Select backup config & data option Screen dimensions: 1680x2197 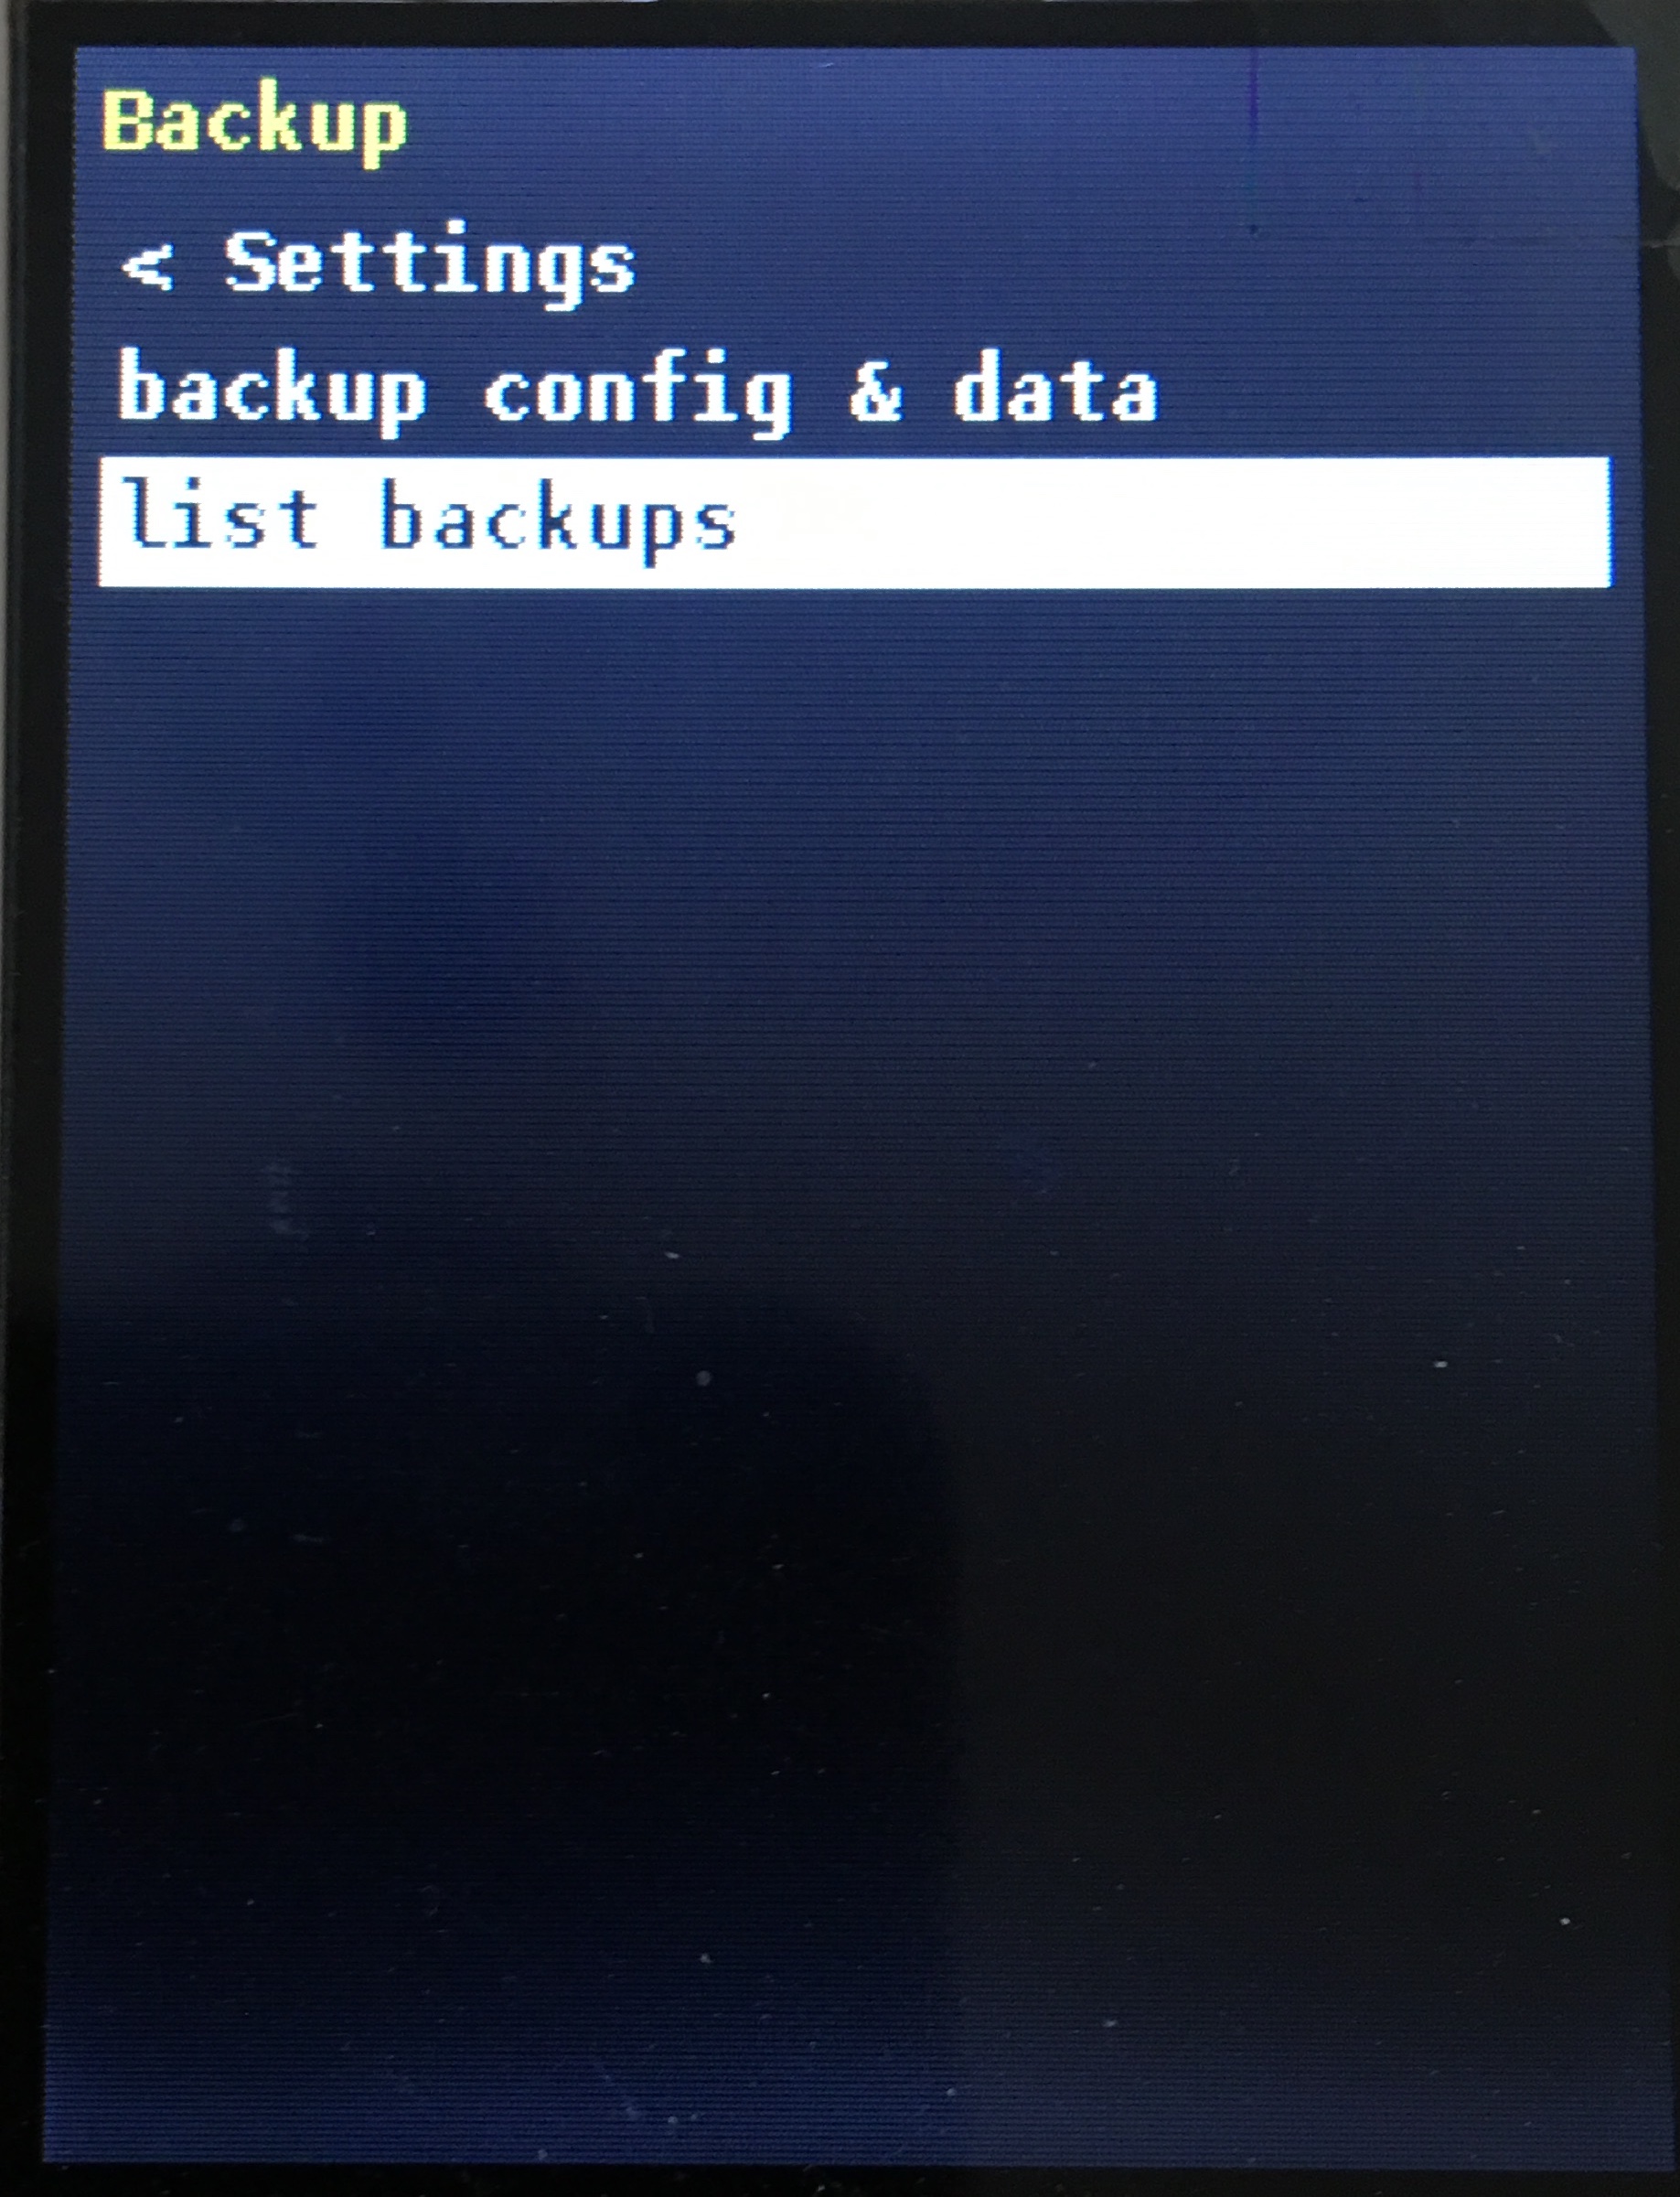click(x=638, y=392)
